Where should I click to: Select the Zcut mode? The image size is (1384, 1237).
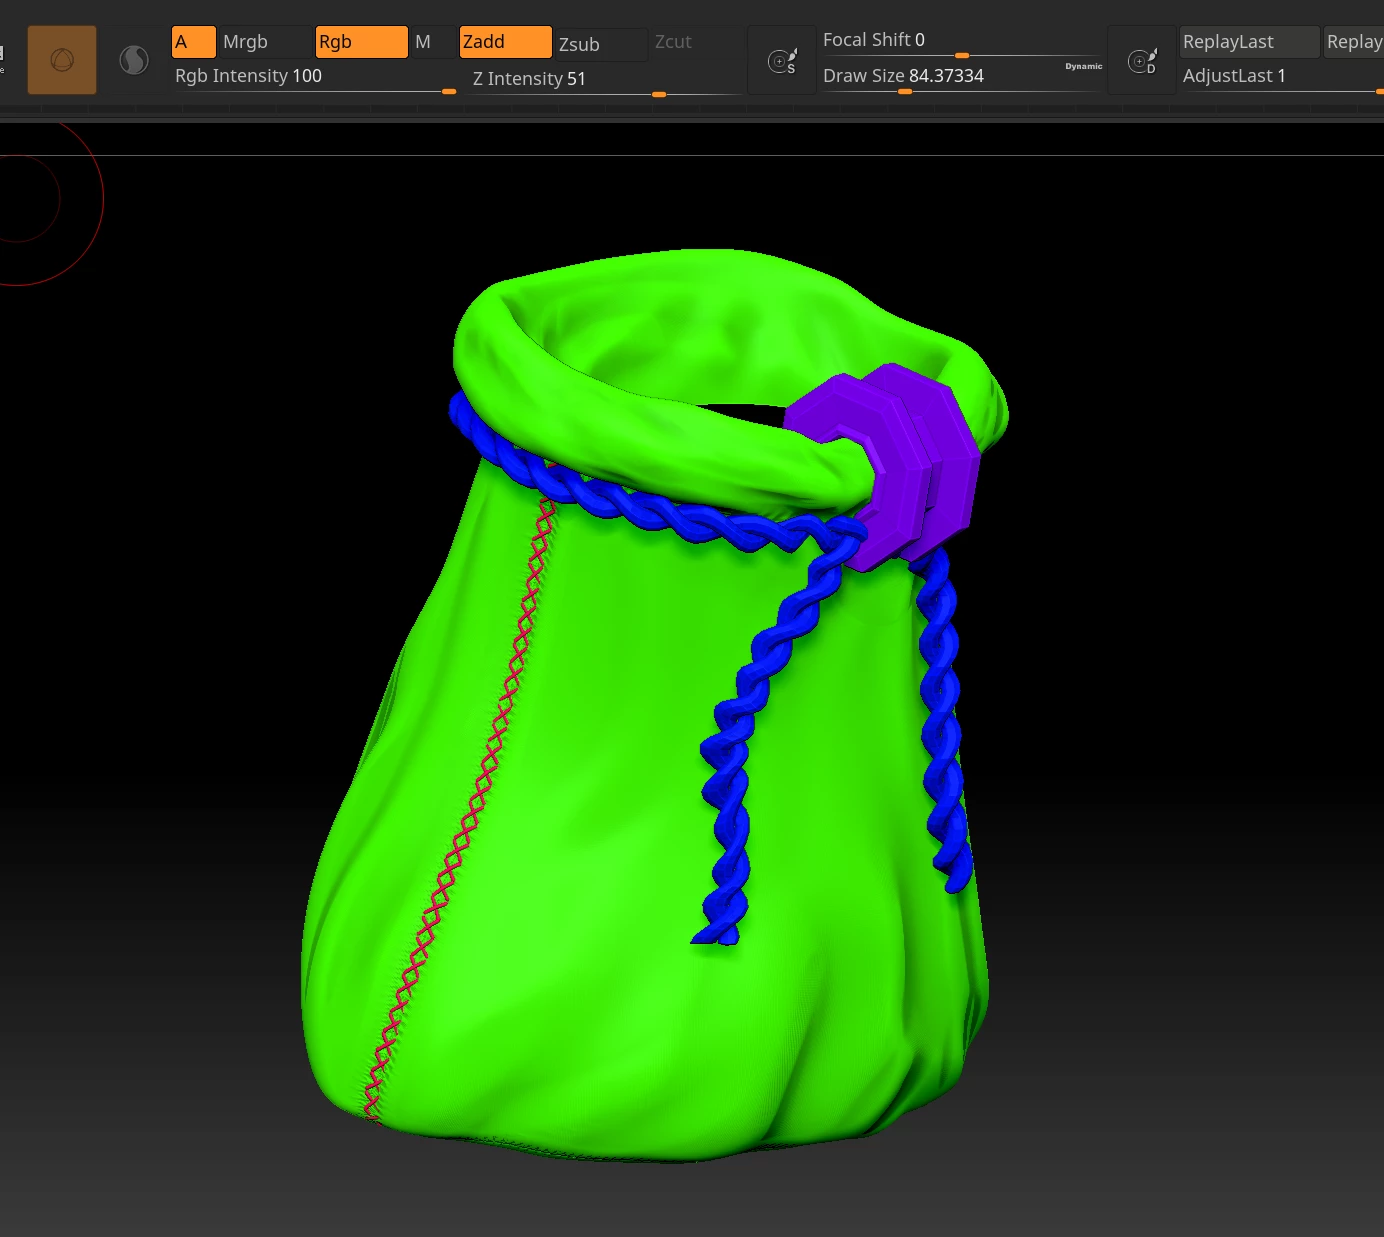pyautogui.click(x=696, y=42)
